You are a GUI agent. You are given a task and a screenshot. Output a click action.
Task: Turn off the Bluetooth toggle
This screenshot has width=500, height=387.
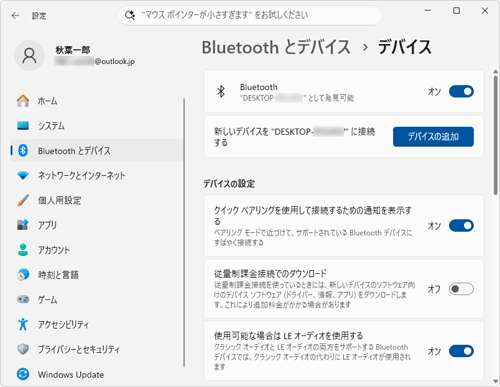461,91
